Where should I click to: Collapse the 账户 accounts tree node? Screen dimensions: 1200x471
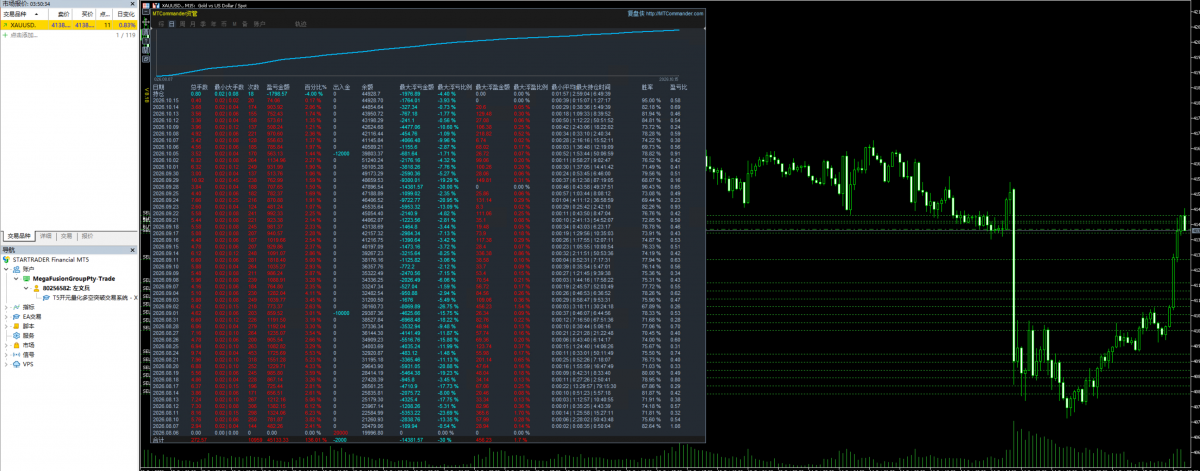point(5,269)
